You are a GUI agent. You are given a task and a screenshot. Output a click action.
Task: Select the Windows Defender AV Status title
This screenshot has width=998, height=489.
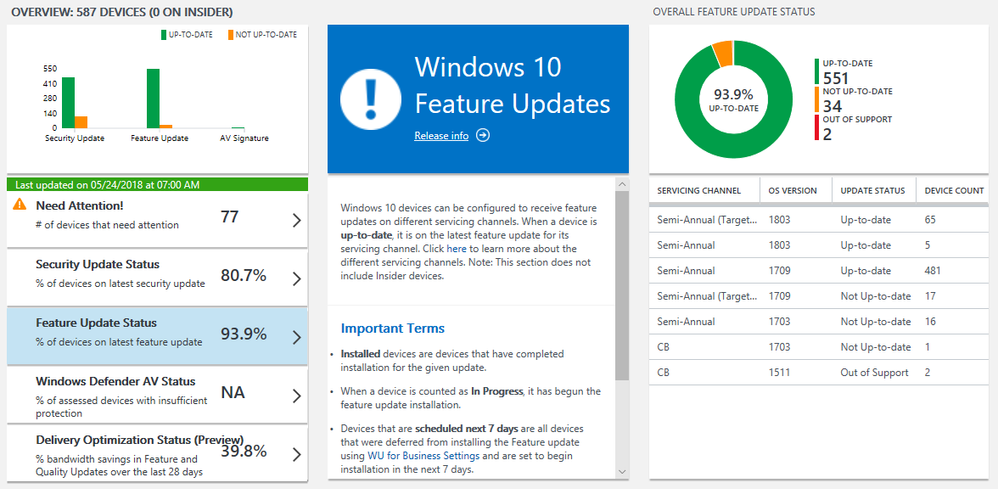point(116,381)
